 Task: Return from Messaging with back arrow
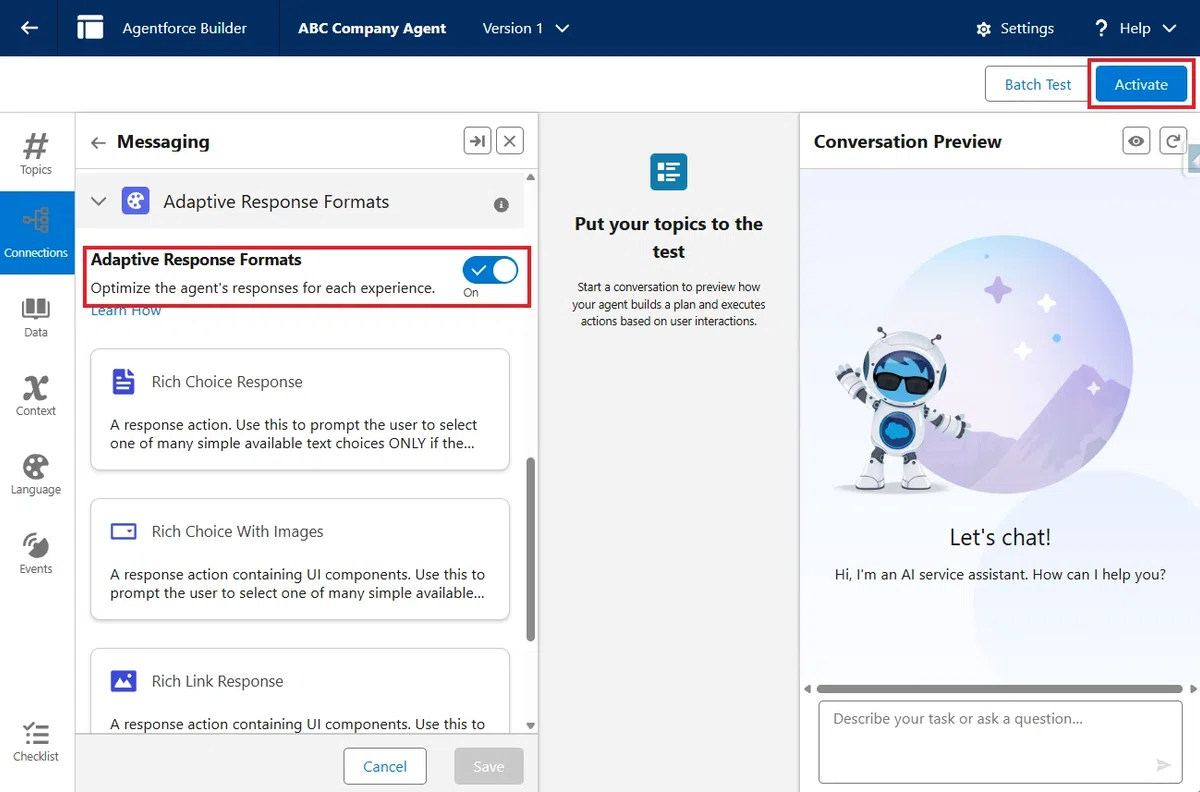click(98, 142)
